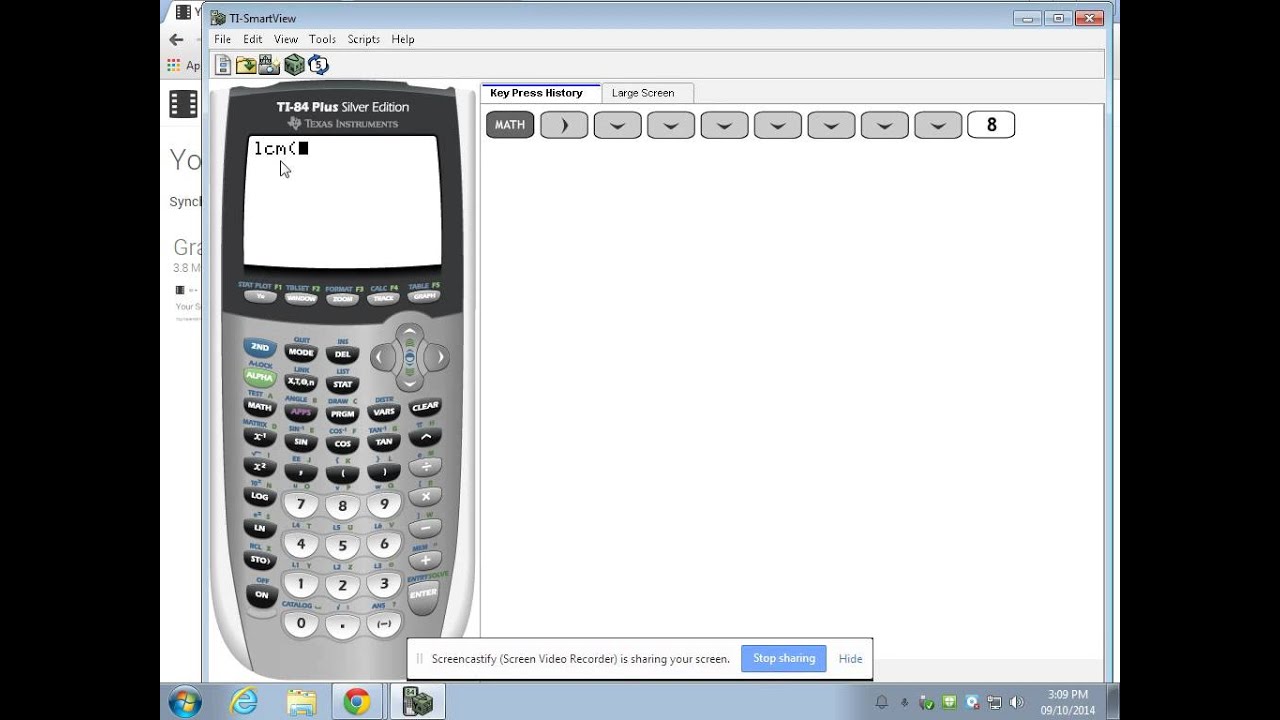Click the new document toolbar icon
Image resolution: width=1280 pixels, height=720 pixels.
(223, 65)
